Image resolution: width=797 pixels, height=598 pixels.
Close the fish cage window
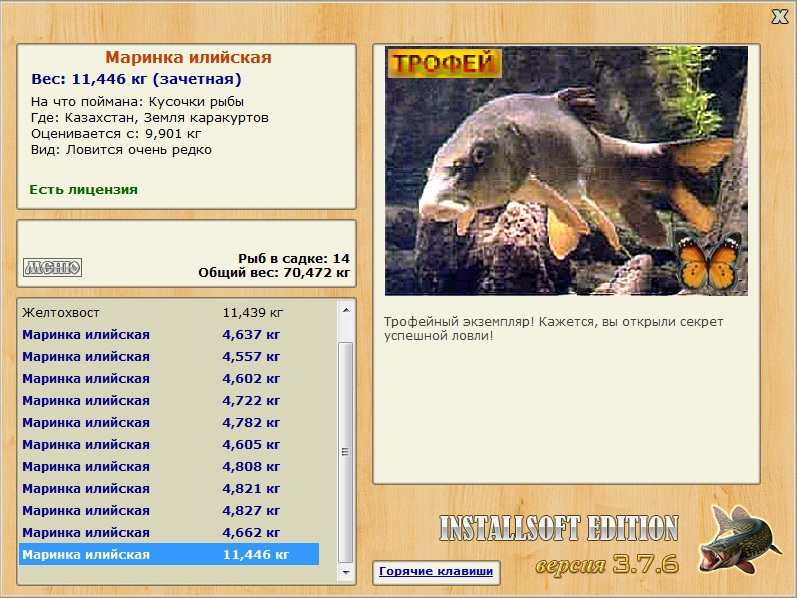(780, 17)
